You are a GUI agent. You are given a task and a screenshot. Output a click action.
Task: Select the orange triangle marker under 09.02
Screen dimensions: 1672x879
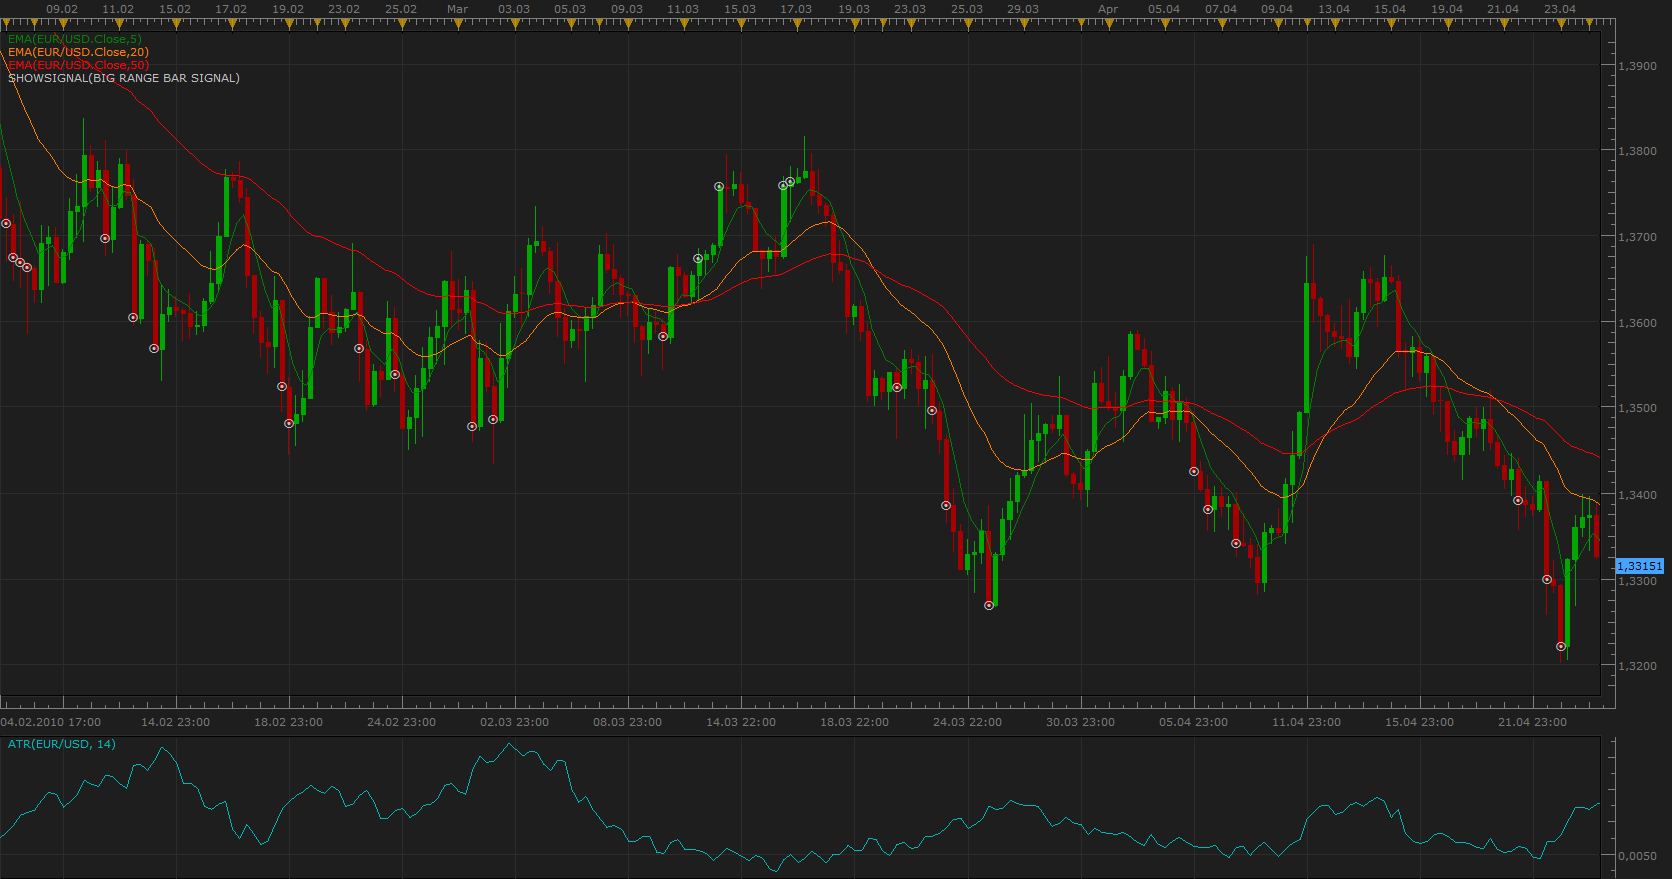coord(62,24)
